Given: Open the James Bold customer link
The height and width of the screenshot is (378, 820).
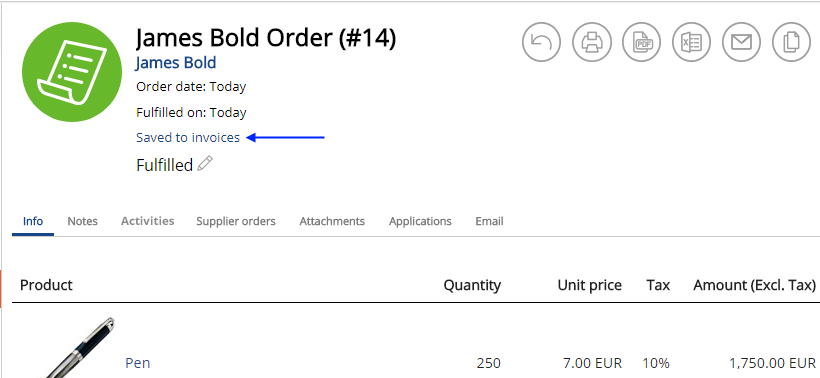Looking at the screenshot, I should tap(176, 63).
